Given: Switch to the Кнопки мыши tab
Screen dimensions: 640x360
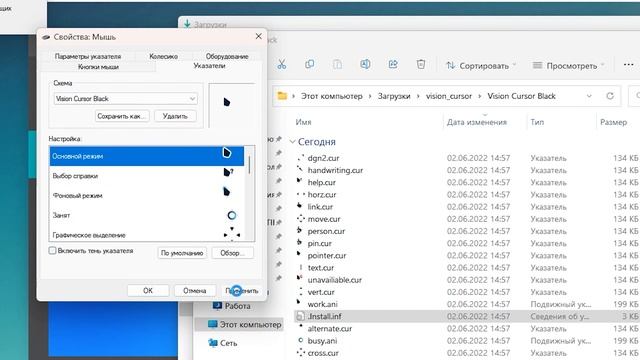Looking at the screenshot, I should pyautogui.click(x=98, y=67).
